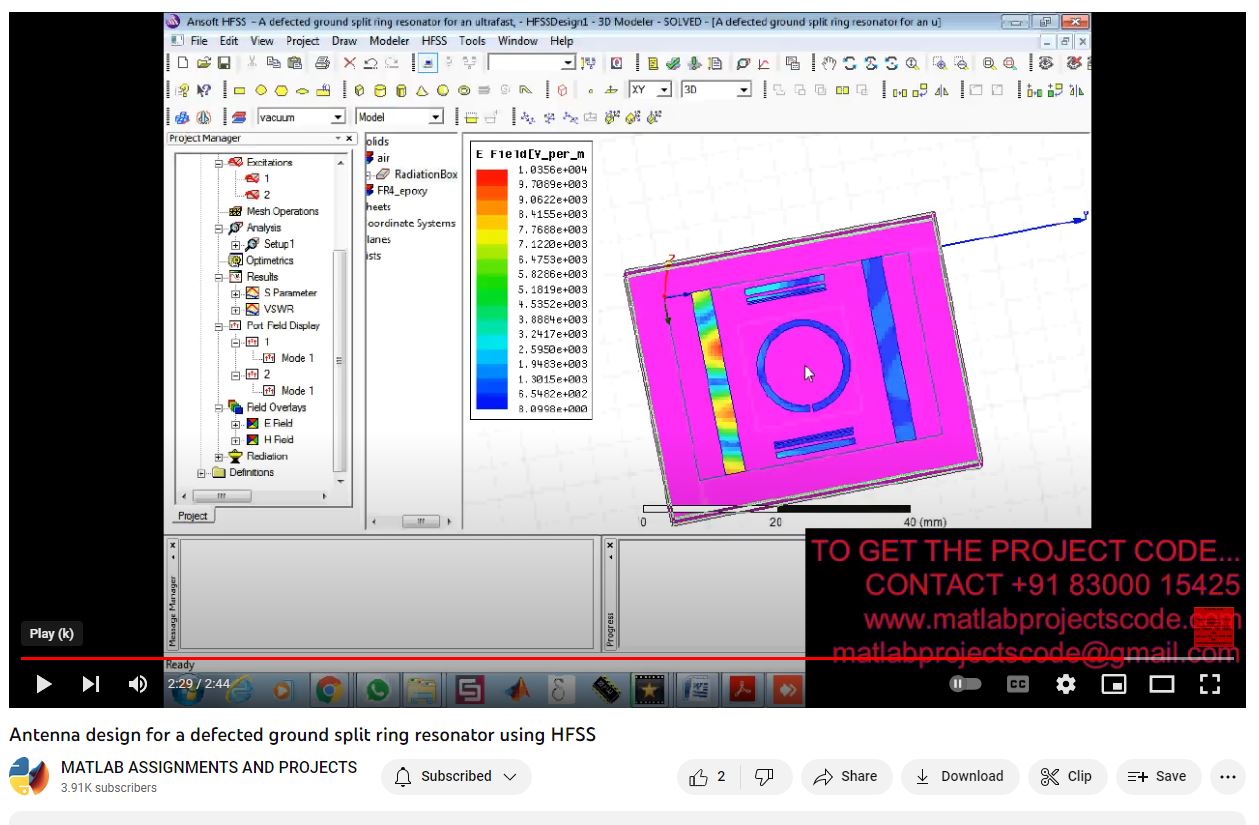Draw a cylinder with toolbar icon
Screen dimensions: 1259x825
pos(380,90)
